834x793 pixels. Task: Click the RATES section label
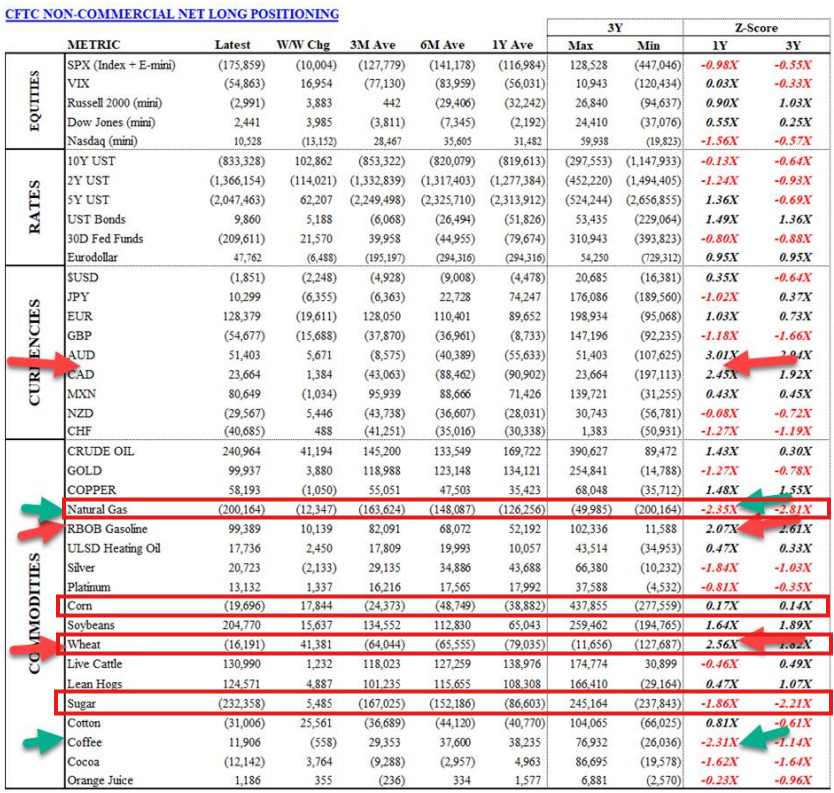click(34, 207)
